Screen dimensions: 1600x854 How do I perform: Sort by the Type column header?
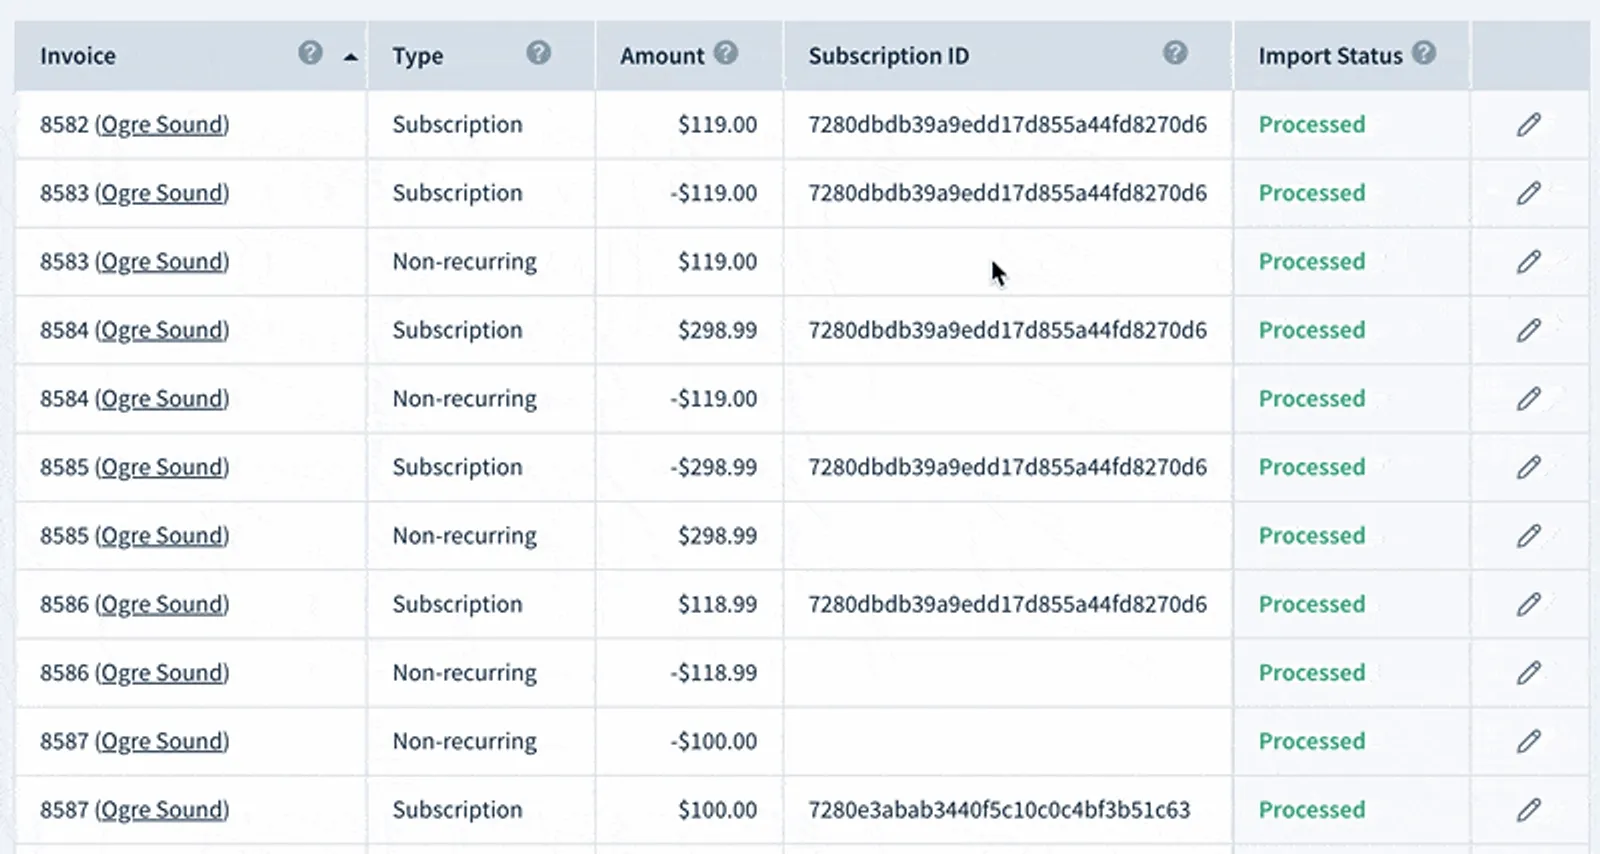point(418,56)
